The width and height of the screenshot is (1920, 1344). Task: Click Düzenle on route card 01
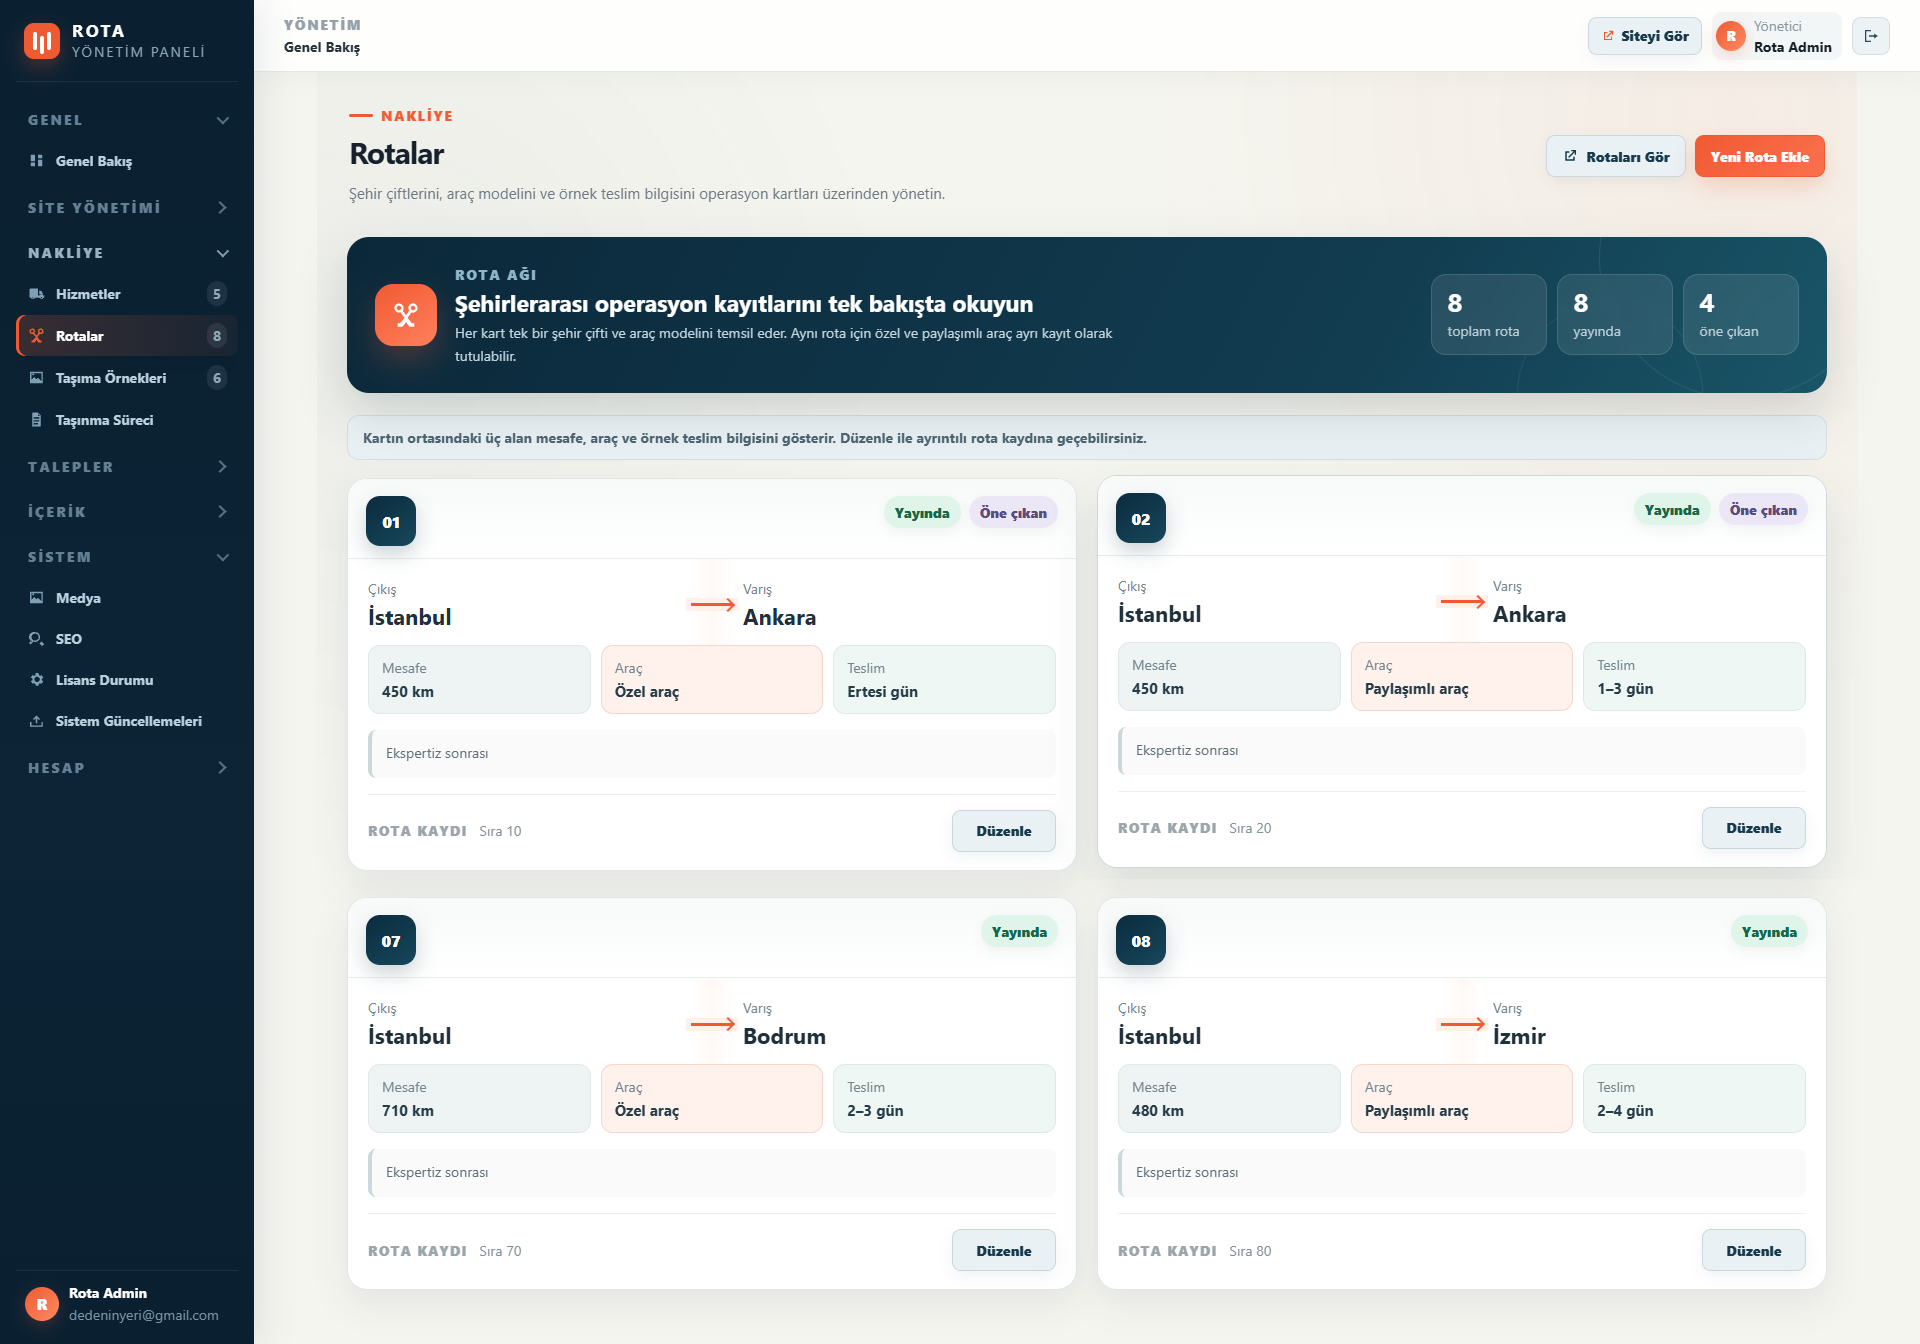pyautogui.click(x=1003, y=831)
